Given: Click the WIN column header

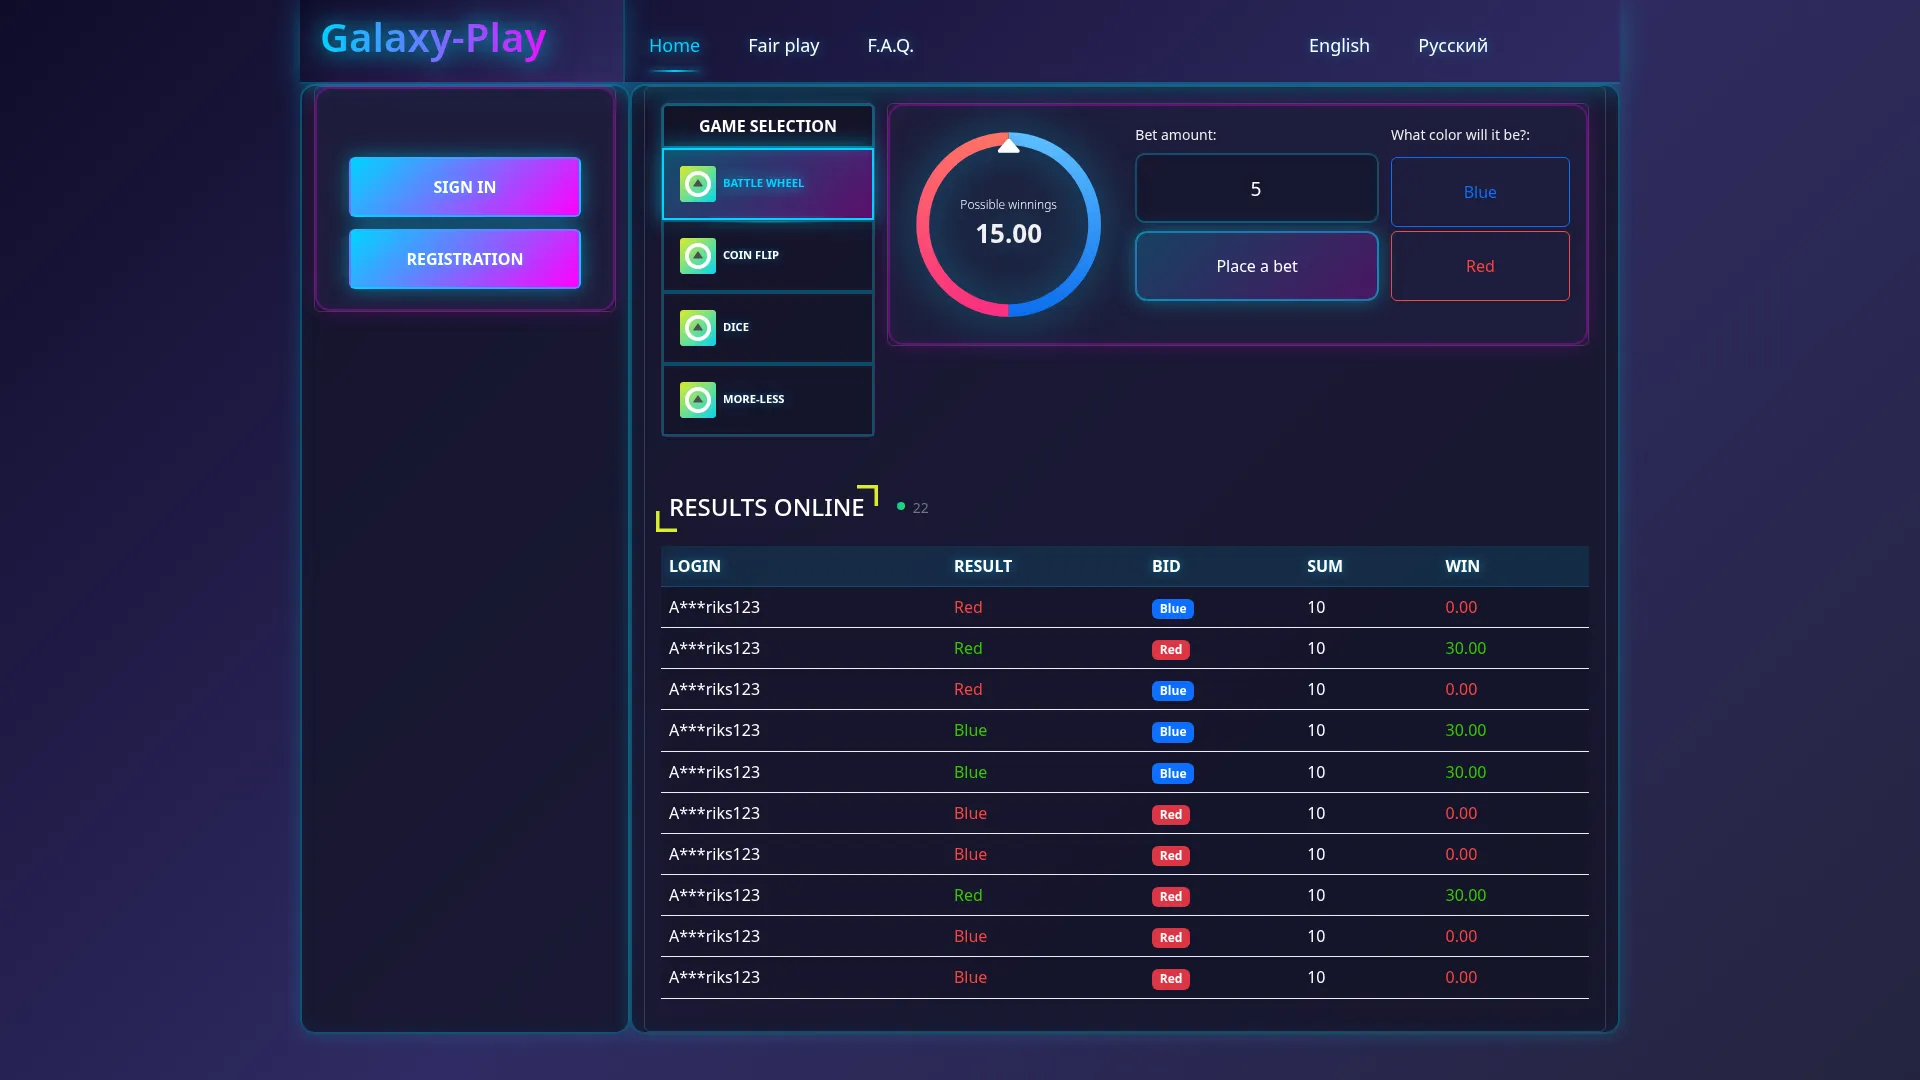Looking at the screenshot, I should point(1462,566).
